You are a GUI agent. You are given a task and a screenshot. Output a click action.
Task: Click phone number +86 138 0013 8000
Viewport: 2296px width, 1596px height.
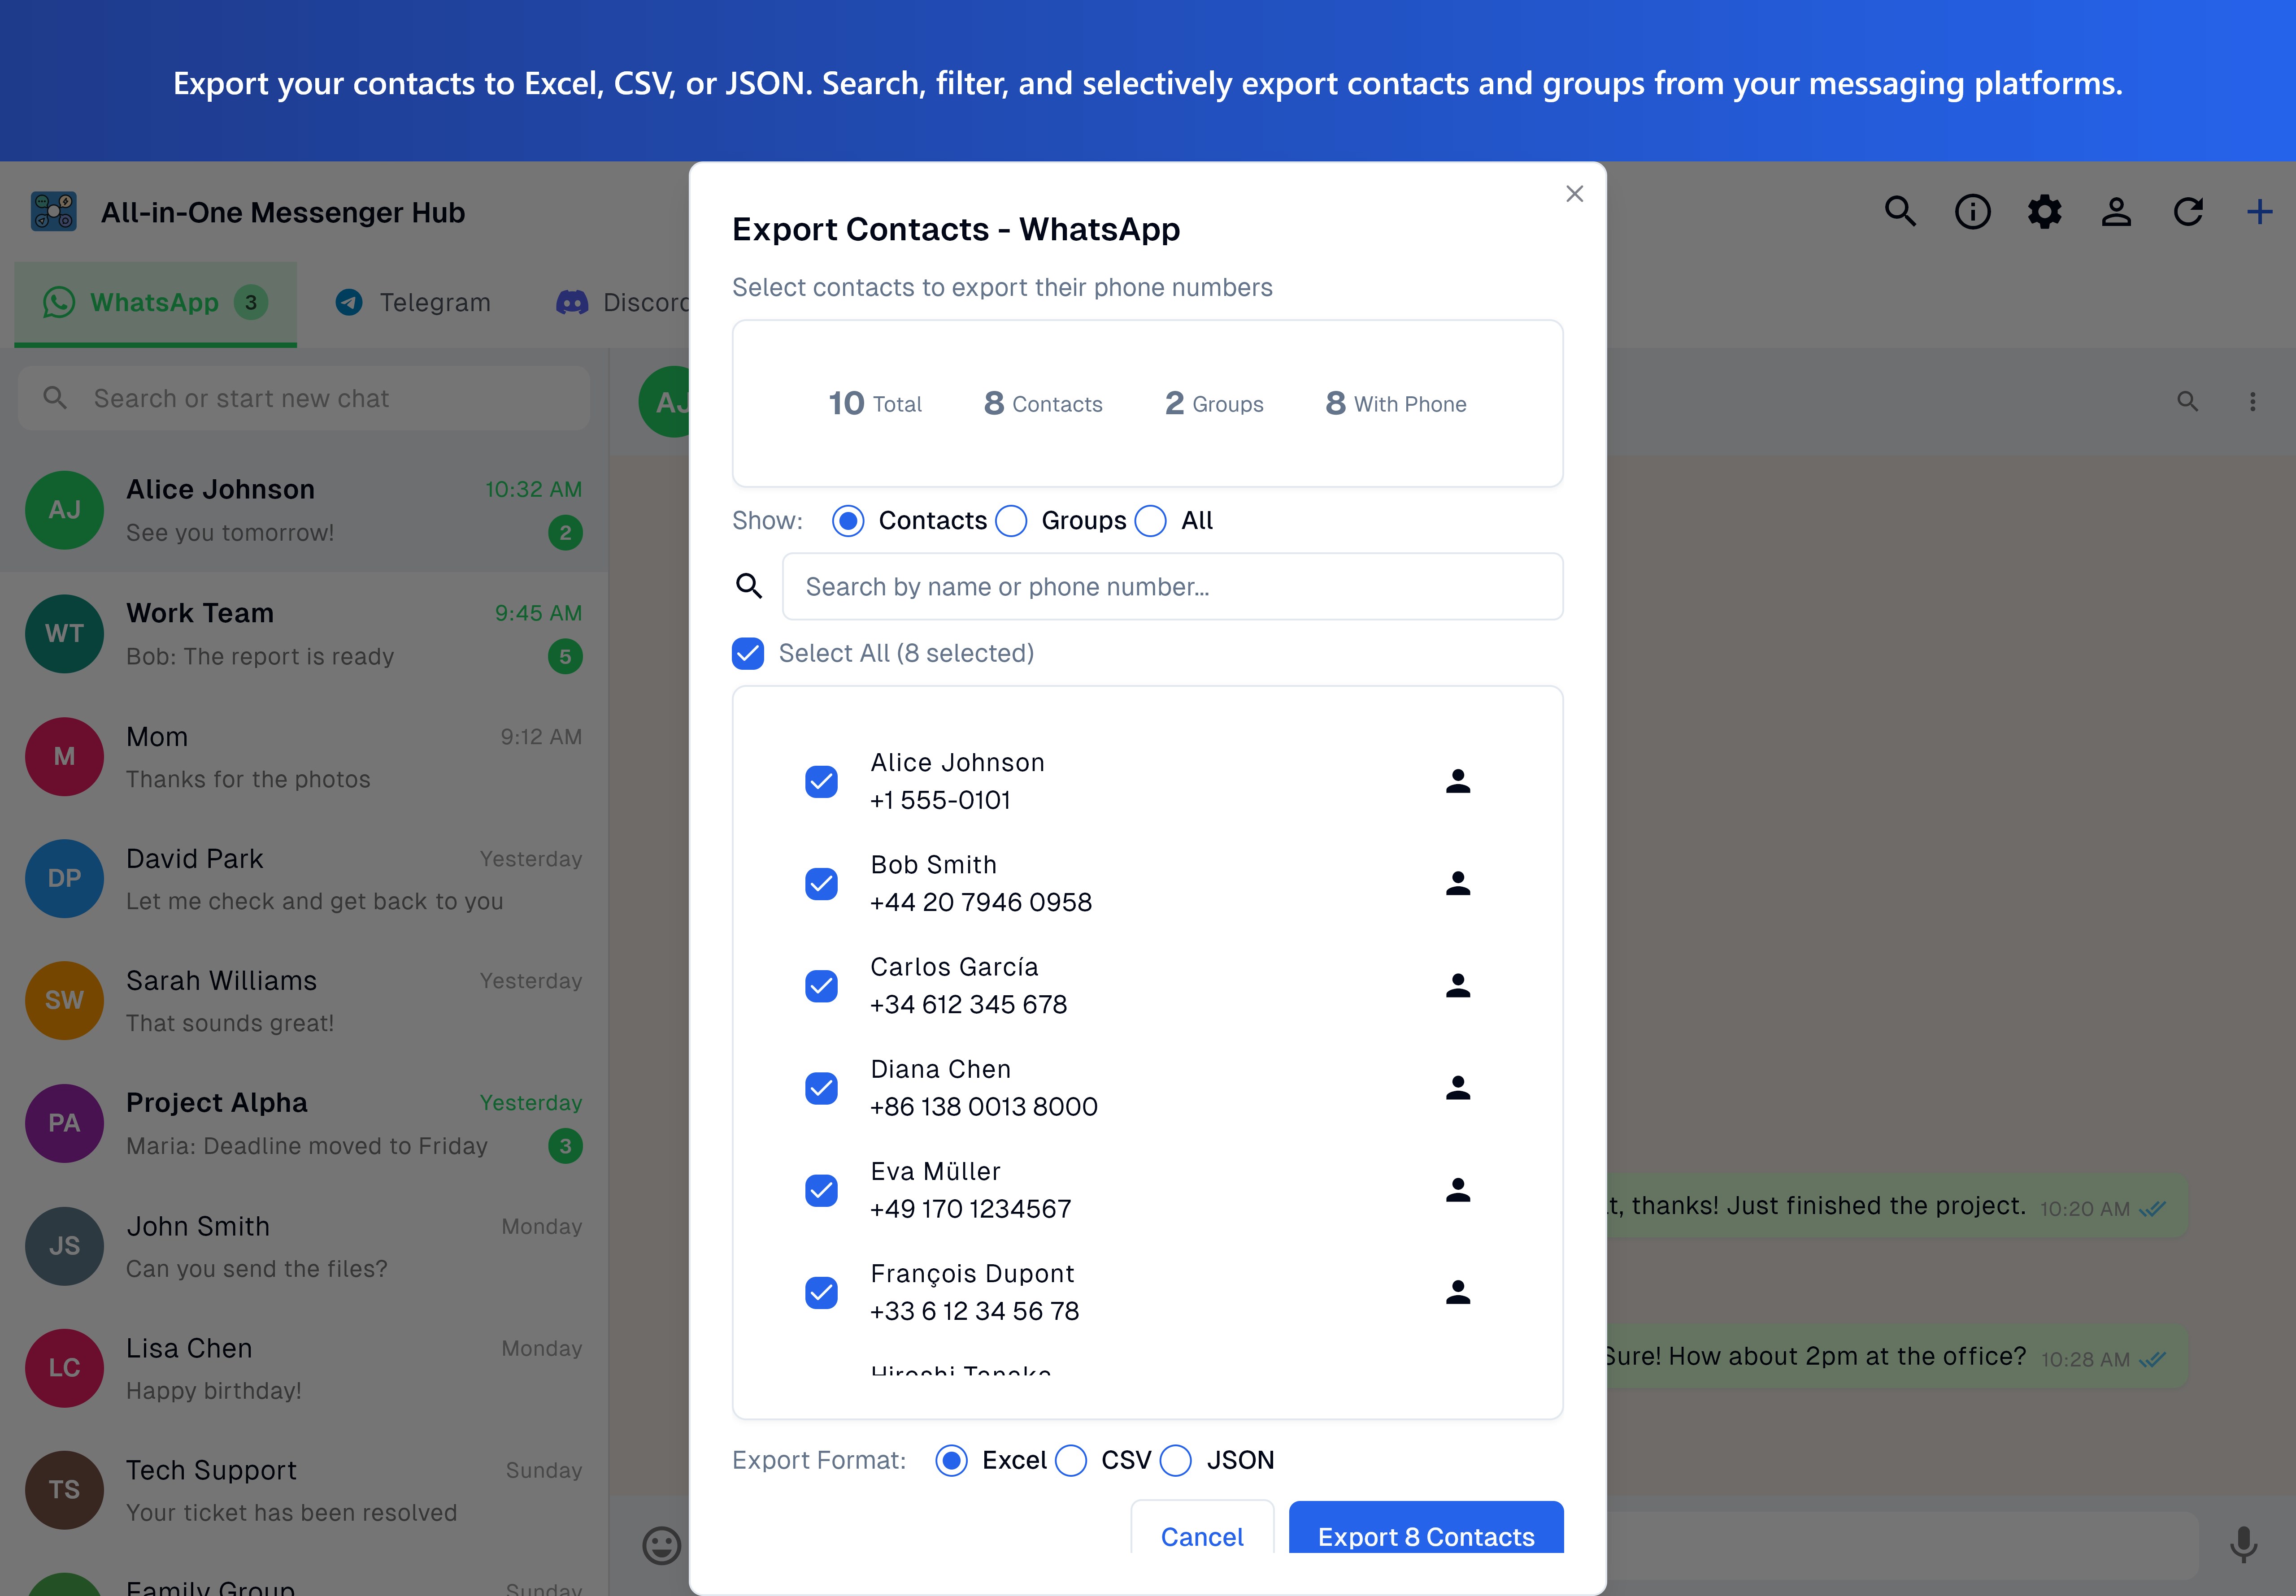tap(984, 1107)
